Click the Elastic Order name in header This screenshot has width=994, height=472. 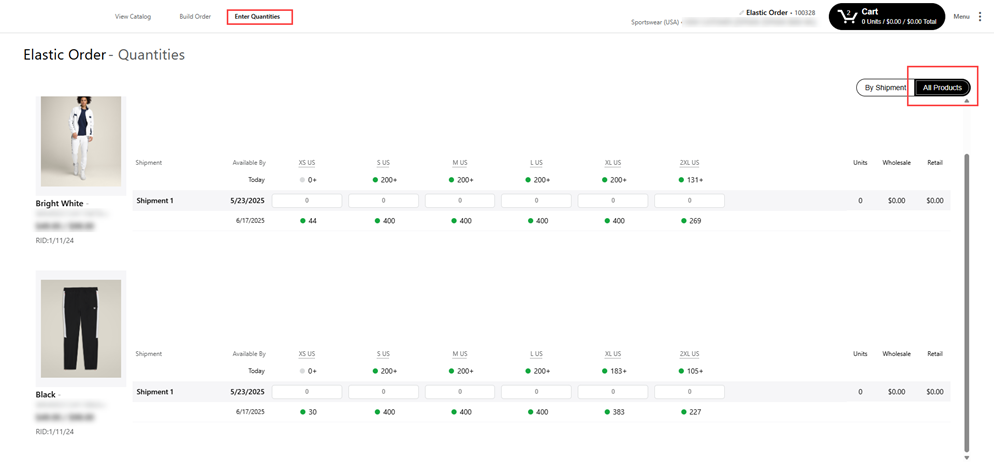tap(768, 12)
